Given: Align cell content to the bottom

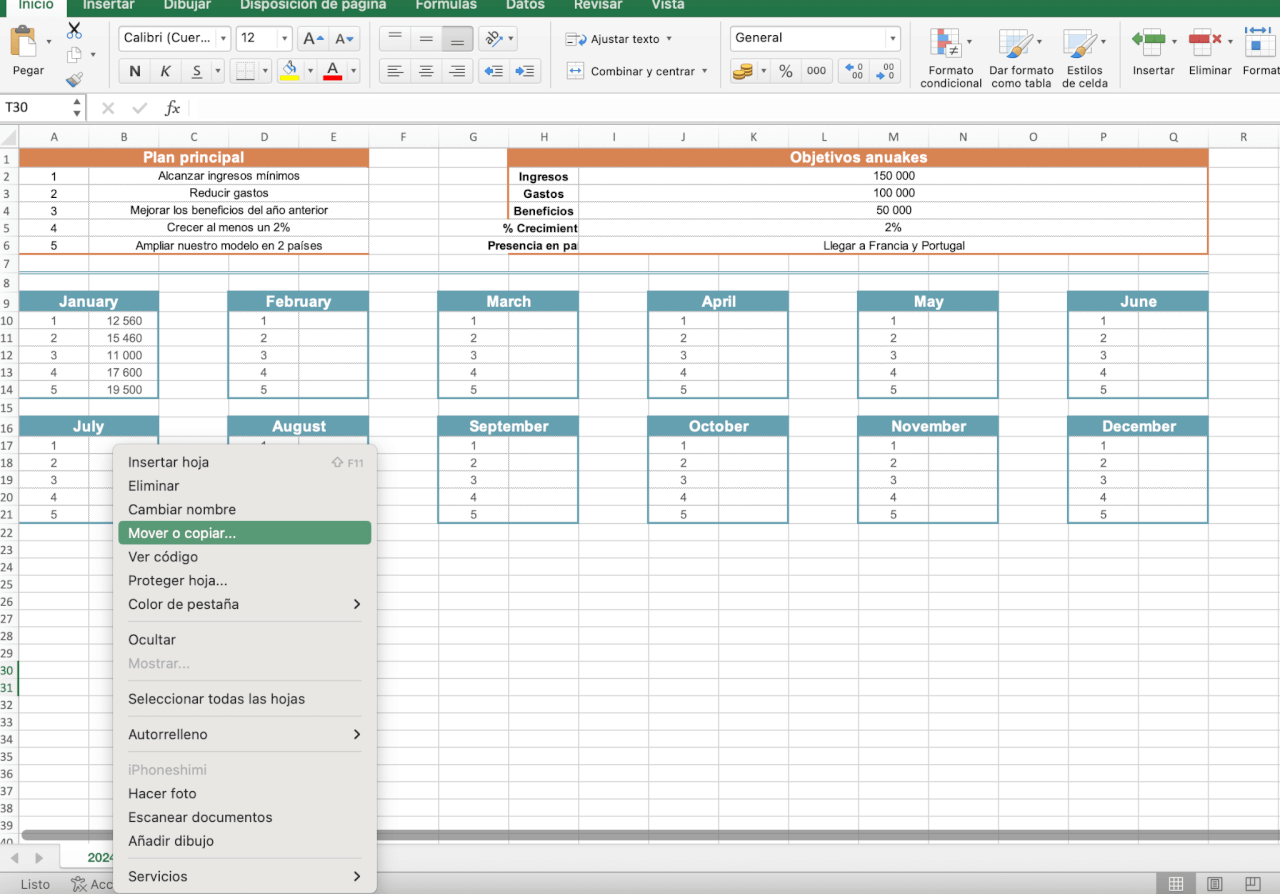Looking at the screenshot, I should [457, 39].
